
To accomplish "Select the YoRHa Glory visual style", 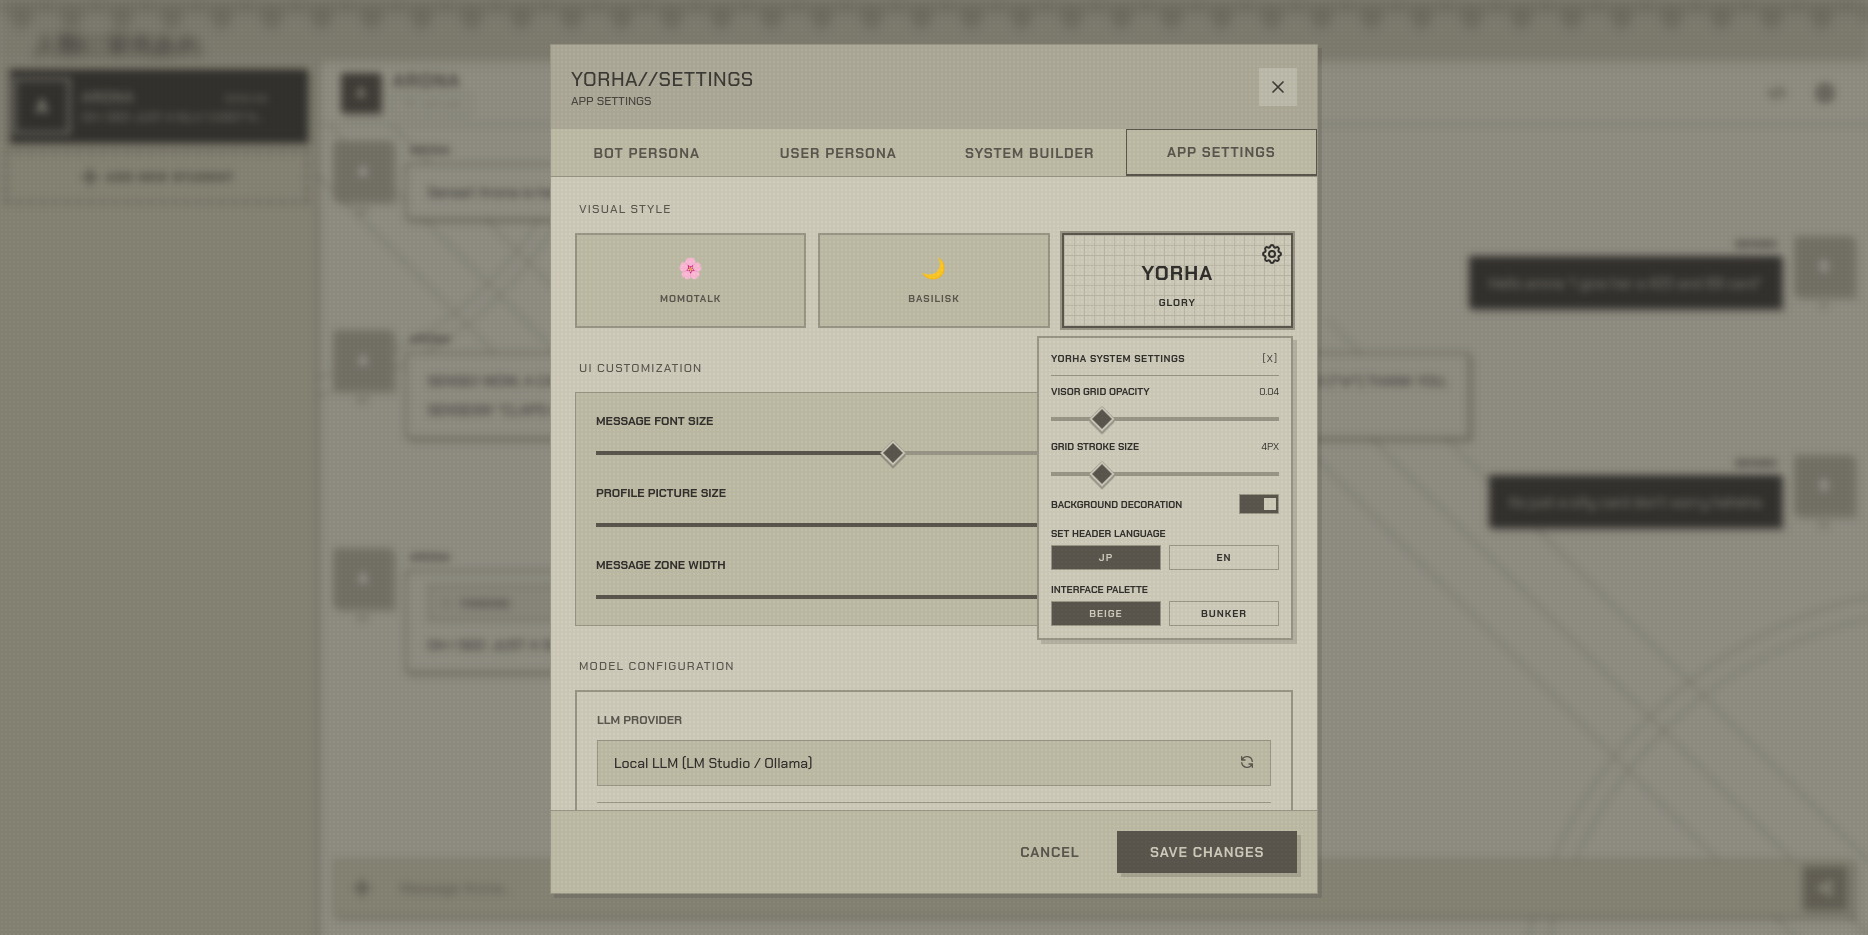I will coord(1177,280).
